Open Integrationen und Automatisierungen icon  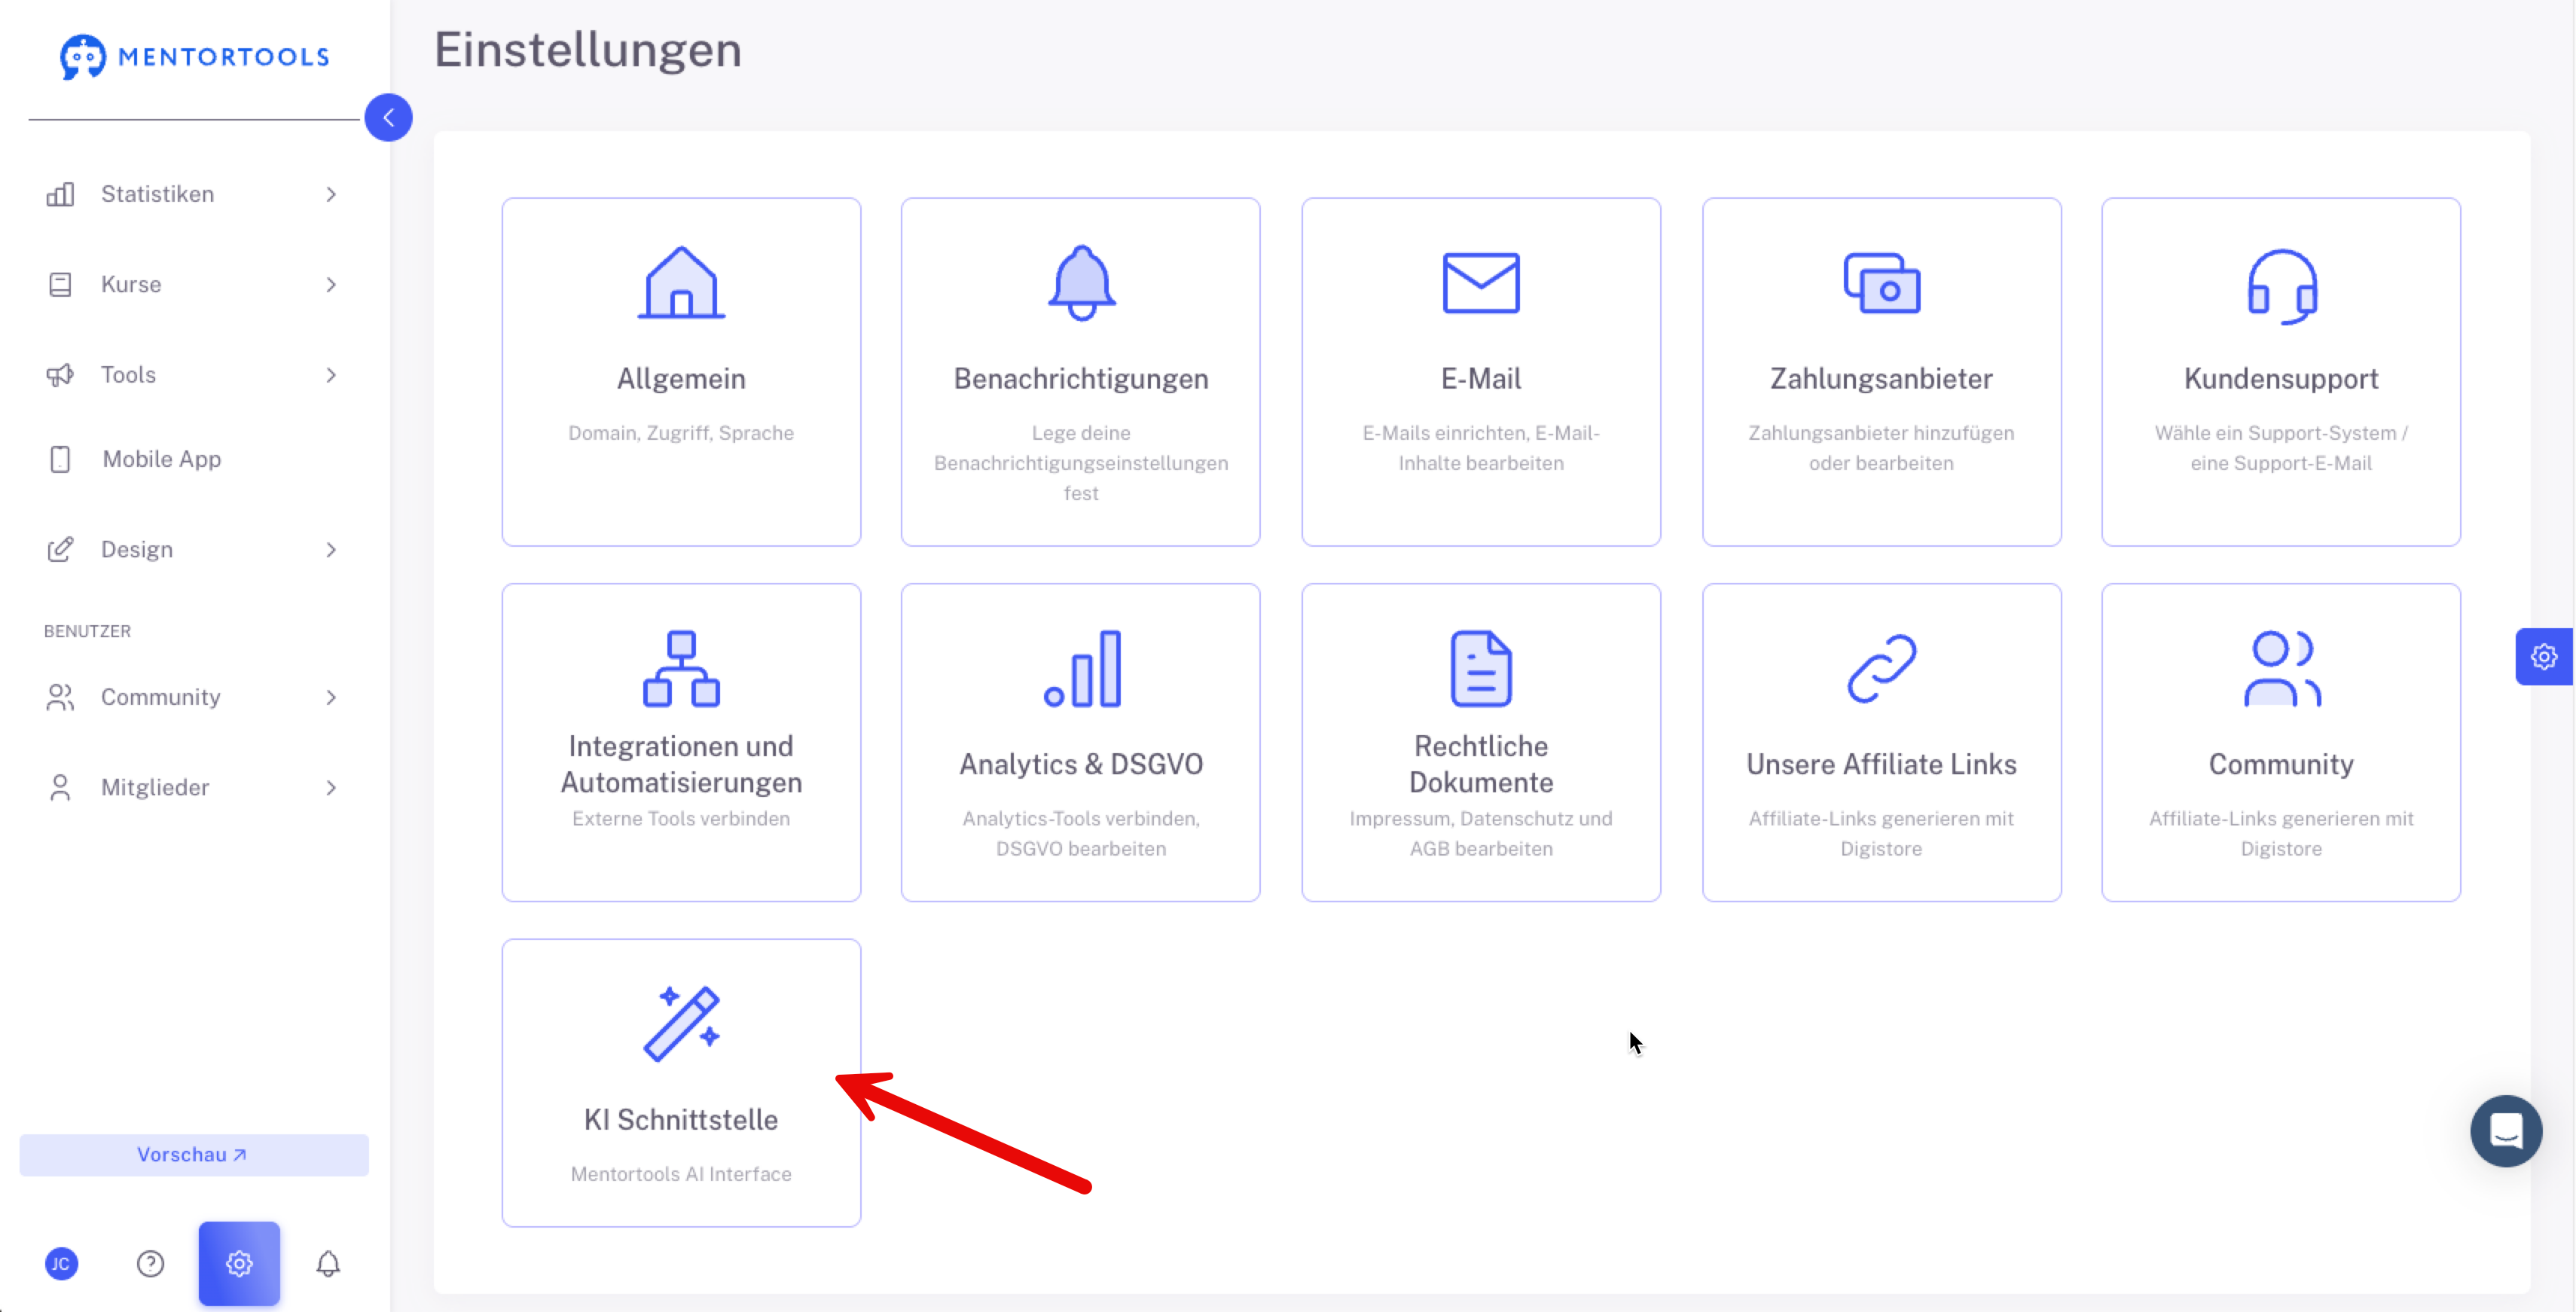(681, 668)
